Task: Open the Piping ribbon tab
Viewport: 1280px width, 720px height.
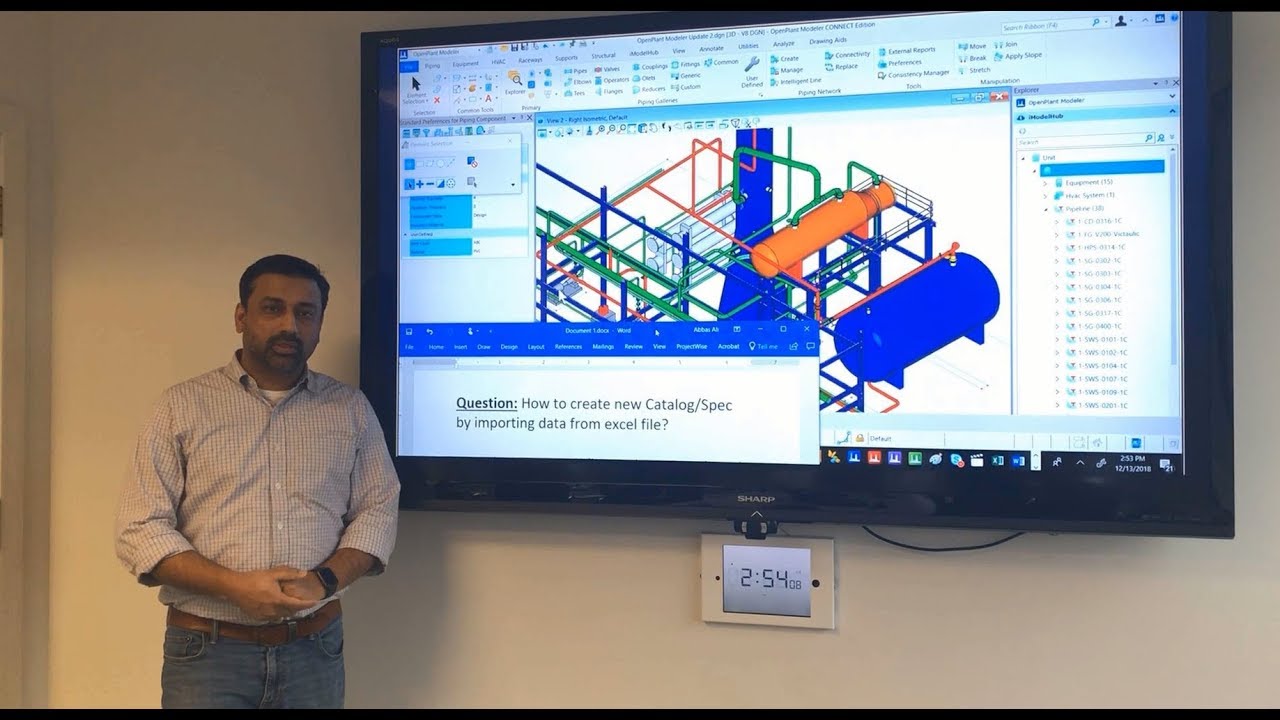Action: coord(432,65)
